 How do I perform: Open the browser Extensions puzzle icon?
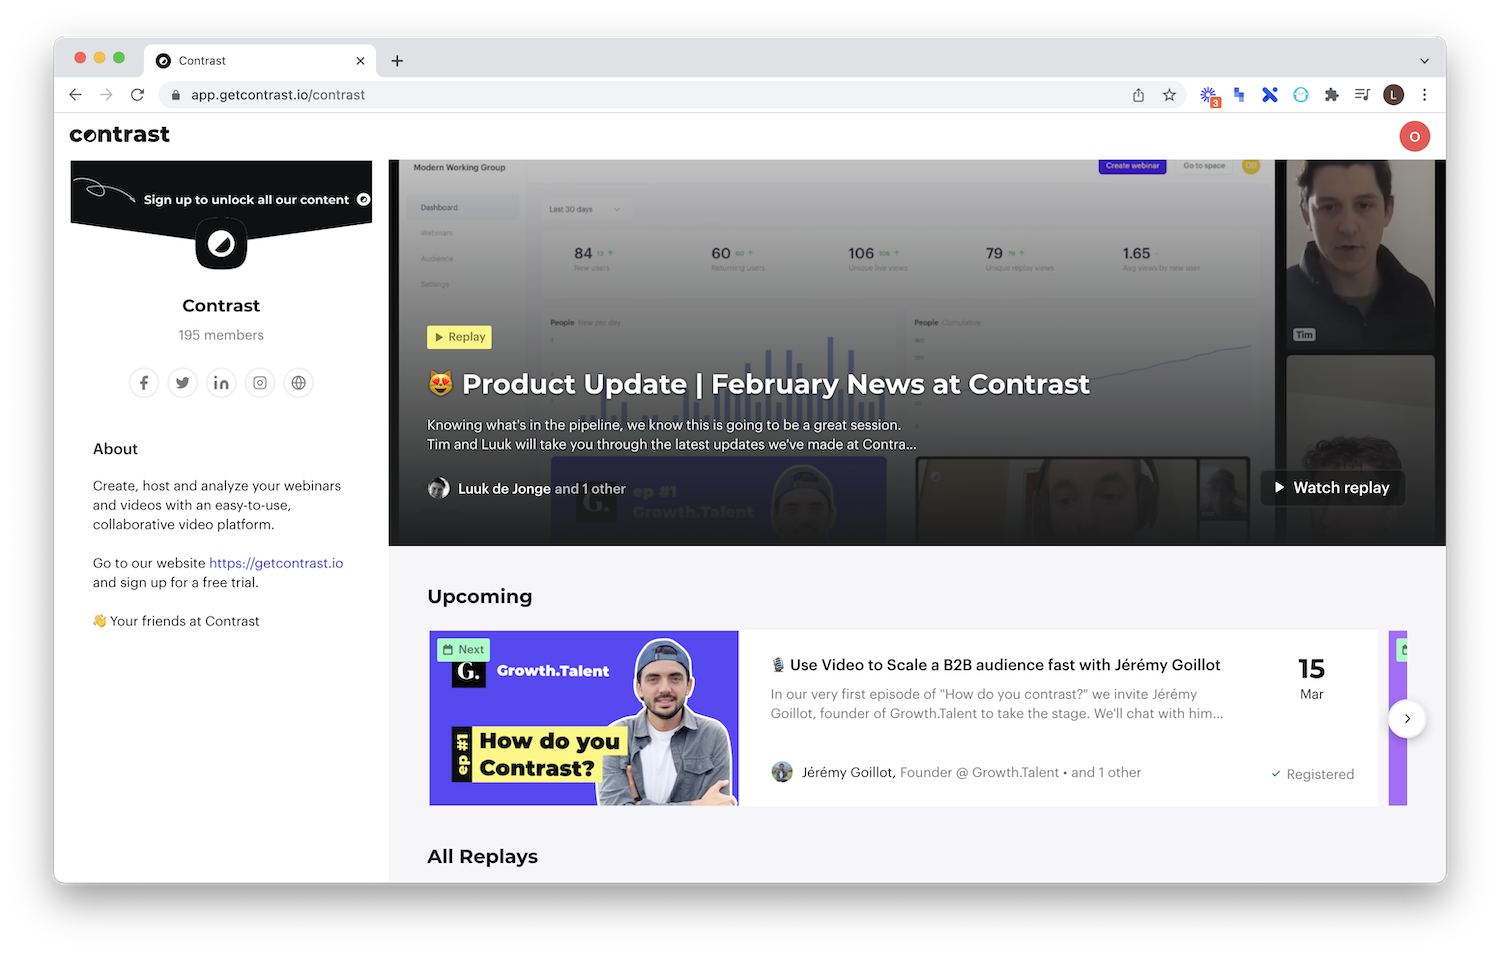point(1331,95)
